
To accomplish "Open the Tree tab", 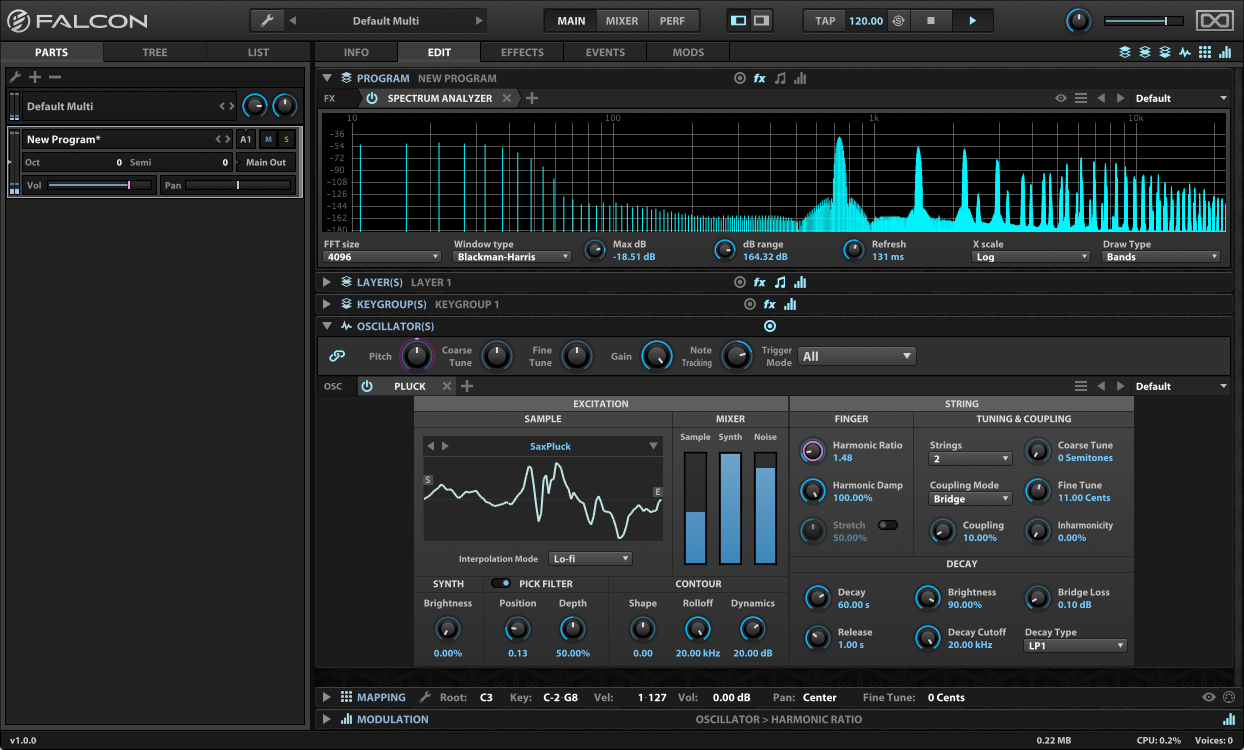I will pos(155,52).
